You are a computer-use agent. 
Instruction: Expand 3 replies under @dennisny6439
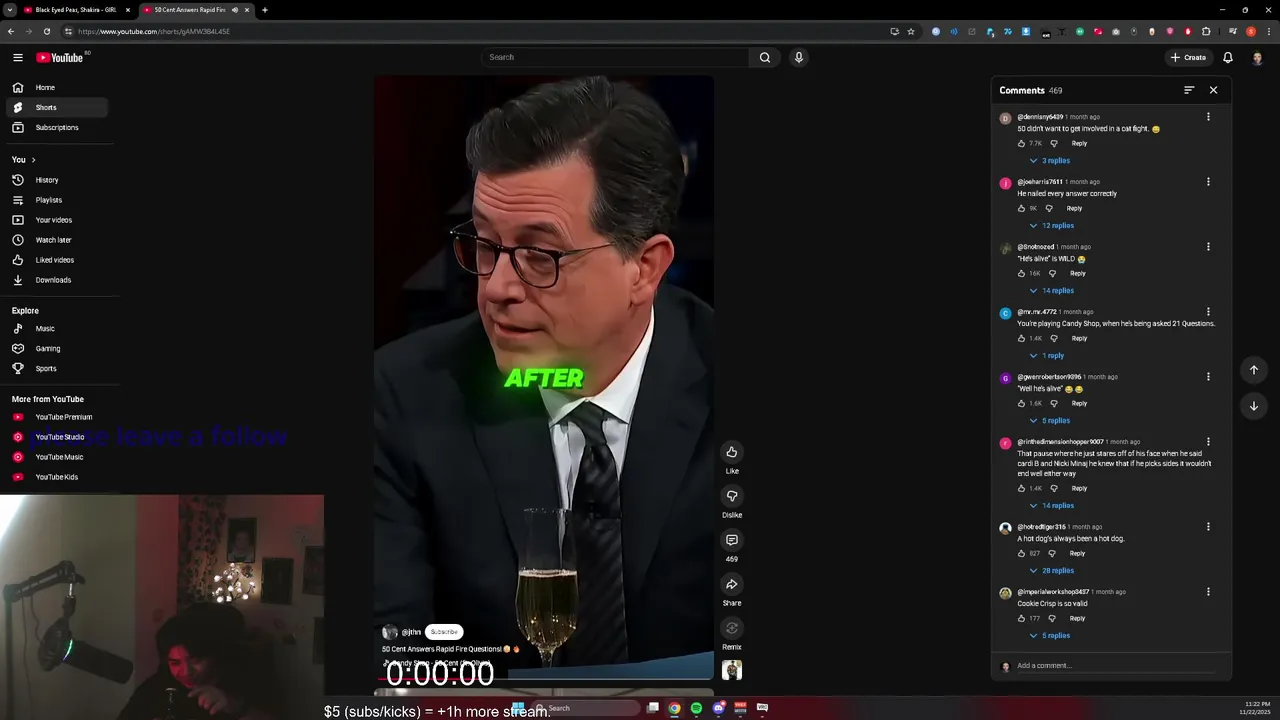tap(1050, 160)
